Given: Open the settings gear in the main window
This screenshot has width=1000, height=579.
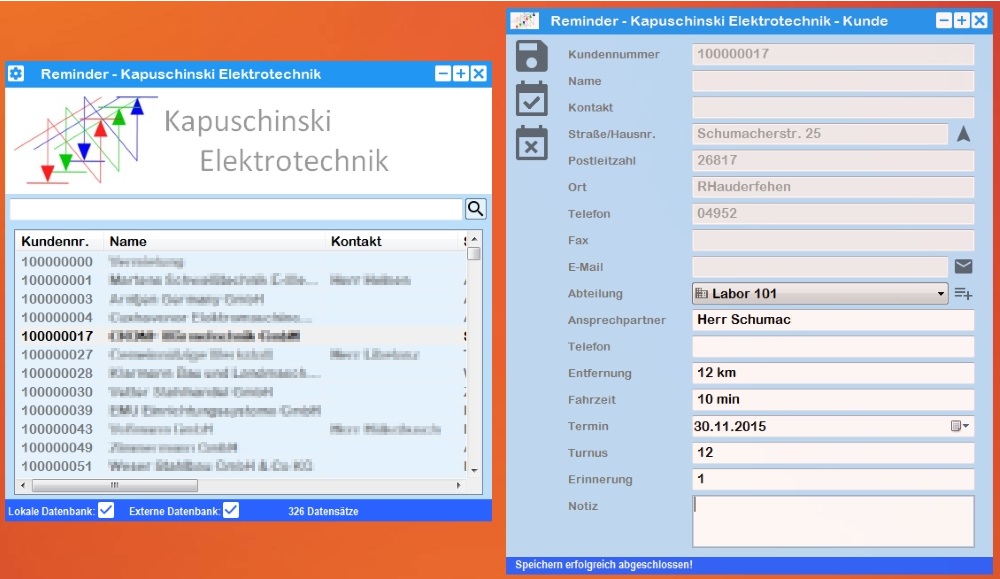Looking at the screenshot, I should (x=16, y=74).
